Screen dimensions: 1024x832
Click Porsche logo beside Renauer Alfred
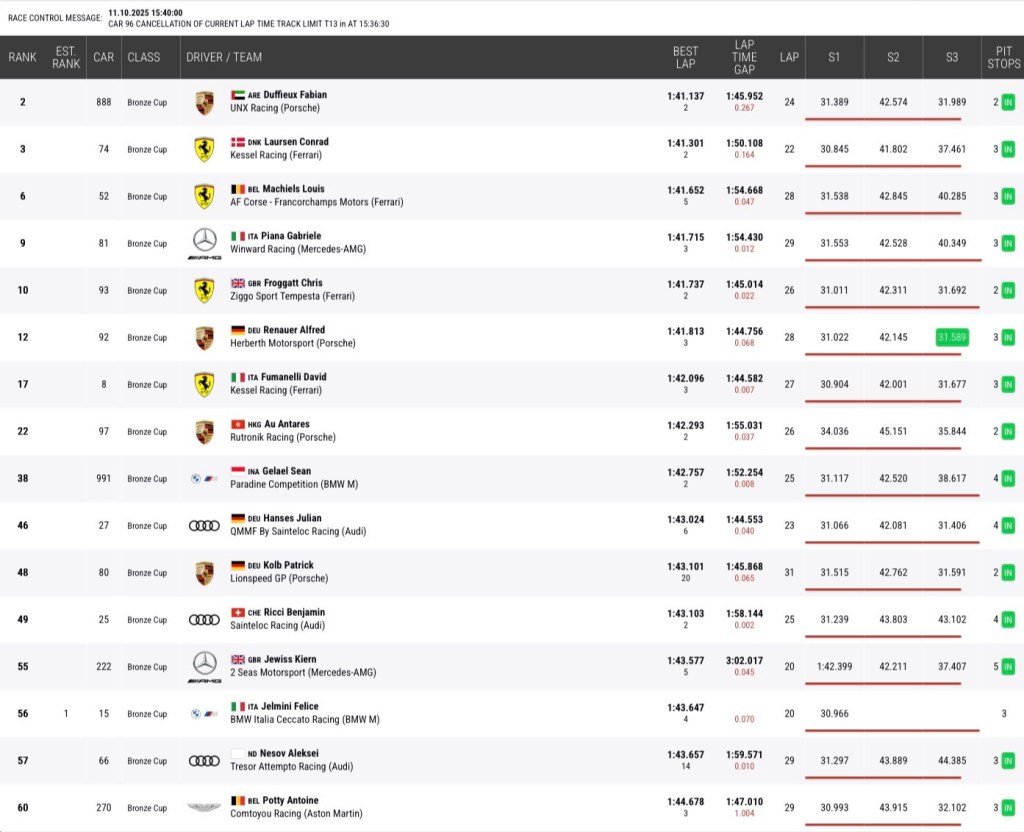(x=204, y=338)
